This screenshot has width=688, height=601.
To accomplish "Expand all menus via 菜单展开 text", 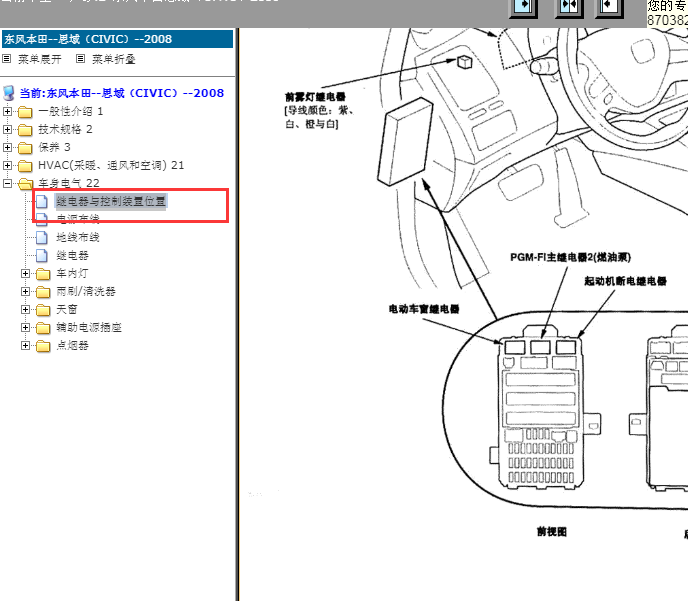I will pos(39,59).
